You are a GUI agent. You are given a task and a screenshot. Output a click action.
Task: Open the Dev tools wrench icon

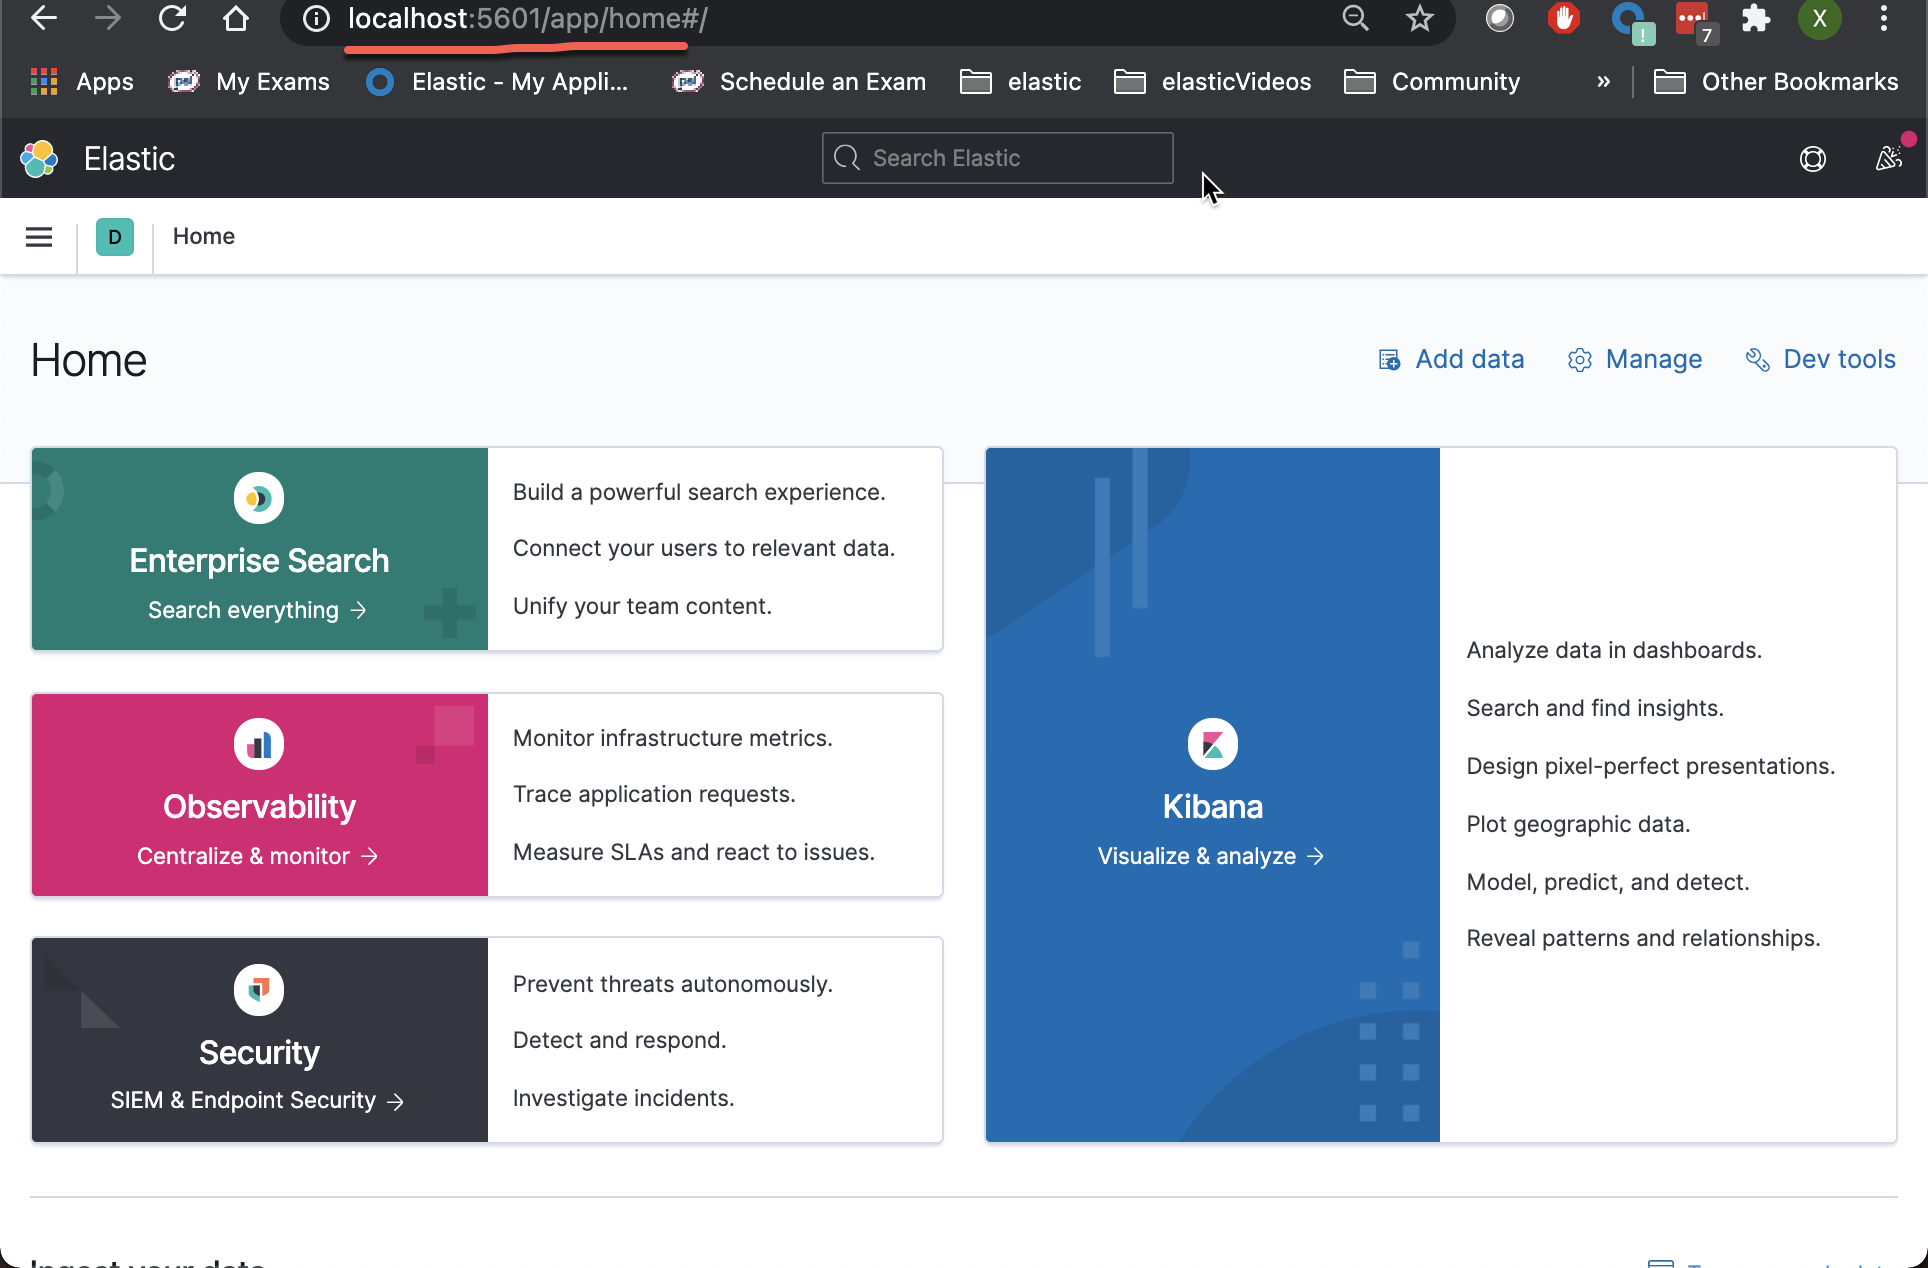coord(1757,359)
